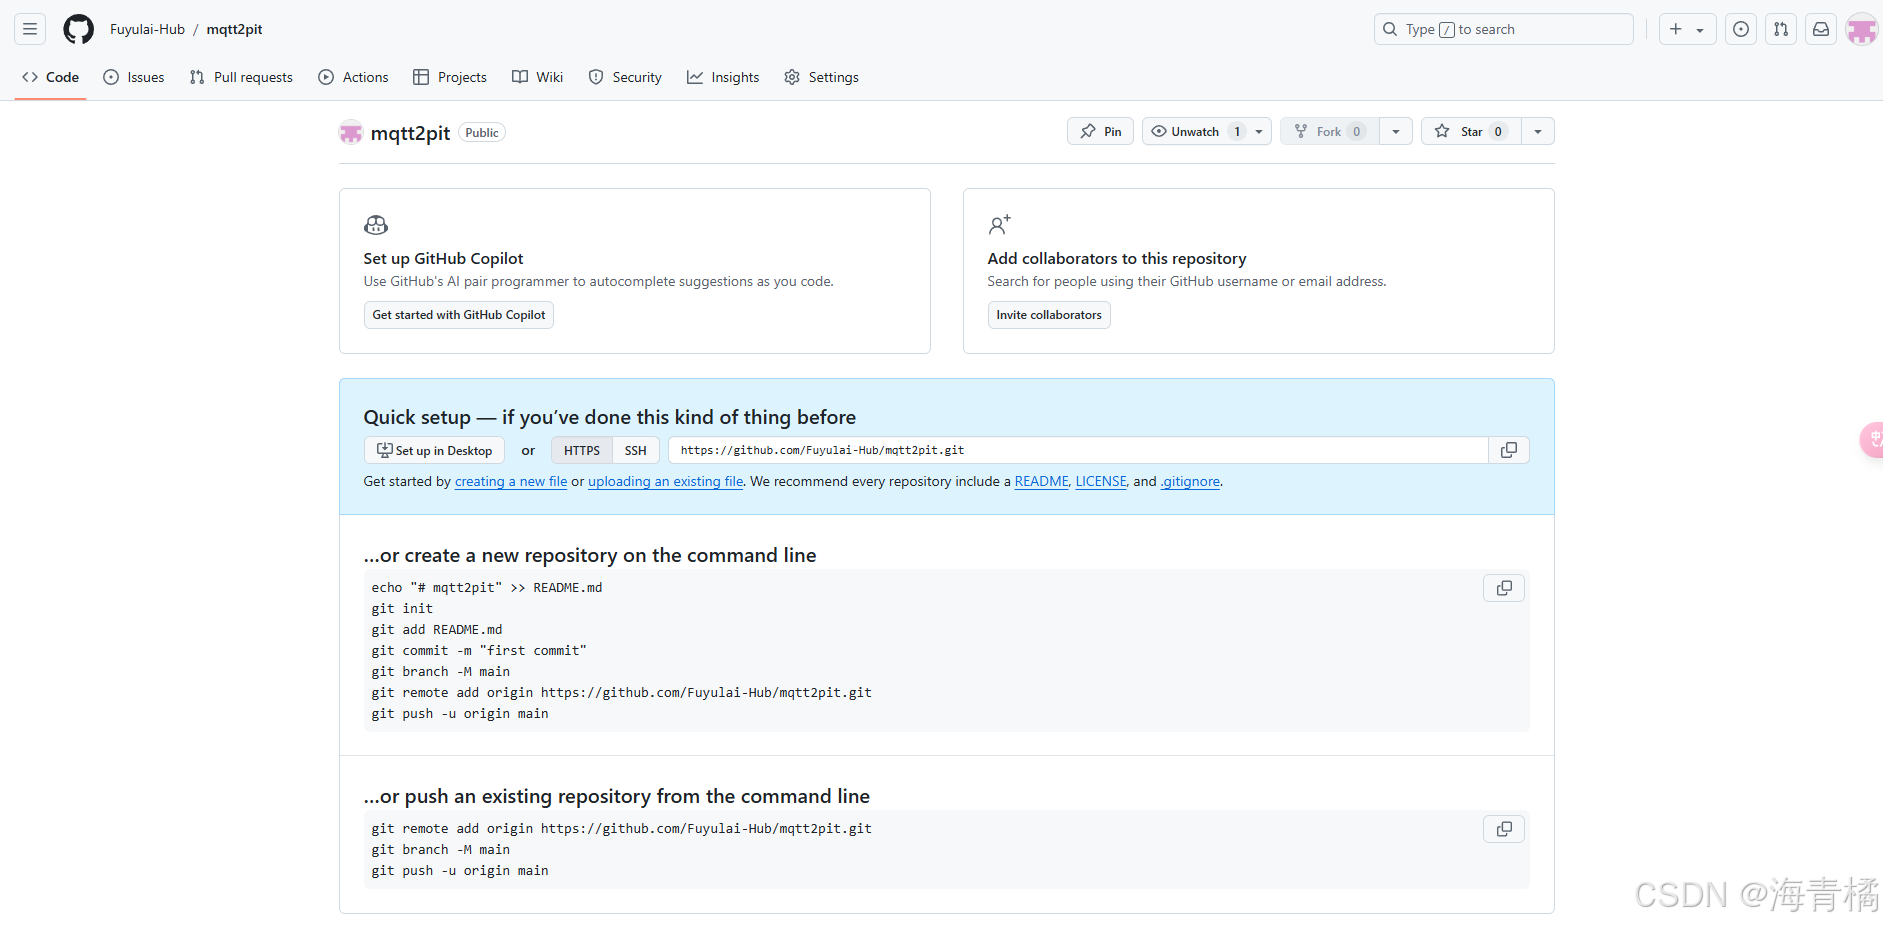
Task: Click Set up in Desktop button
Action: click(434, 450)
